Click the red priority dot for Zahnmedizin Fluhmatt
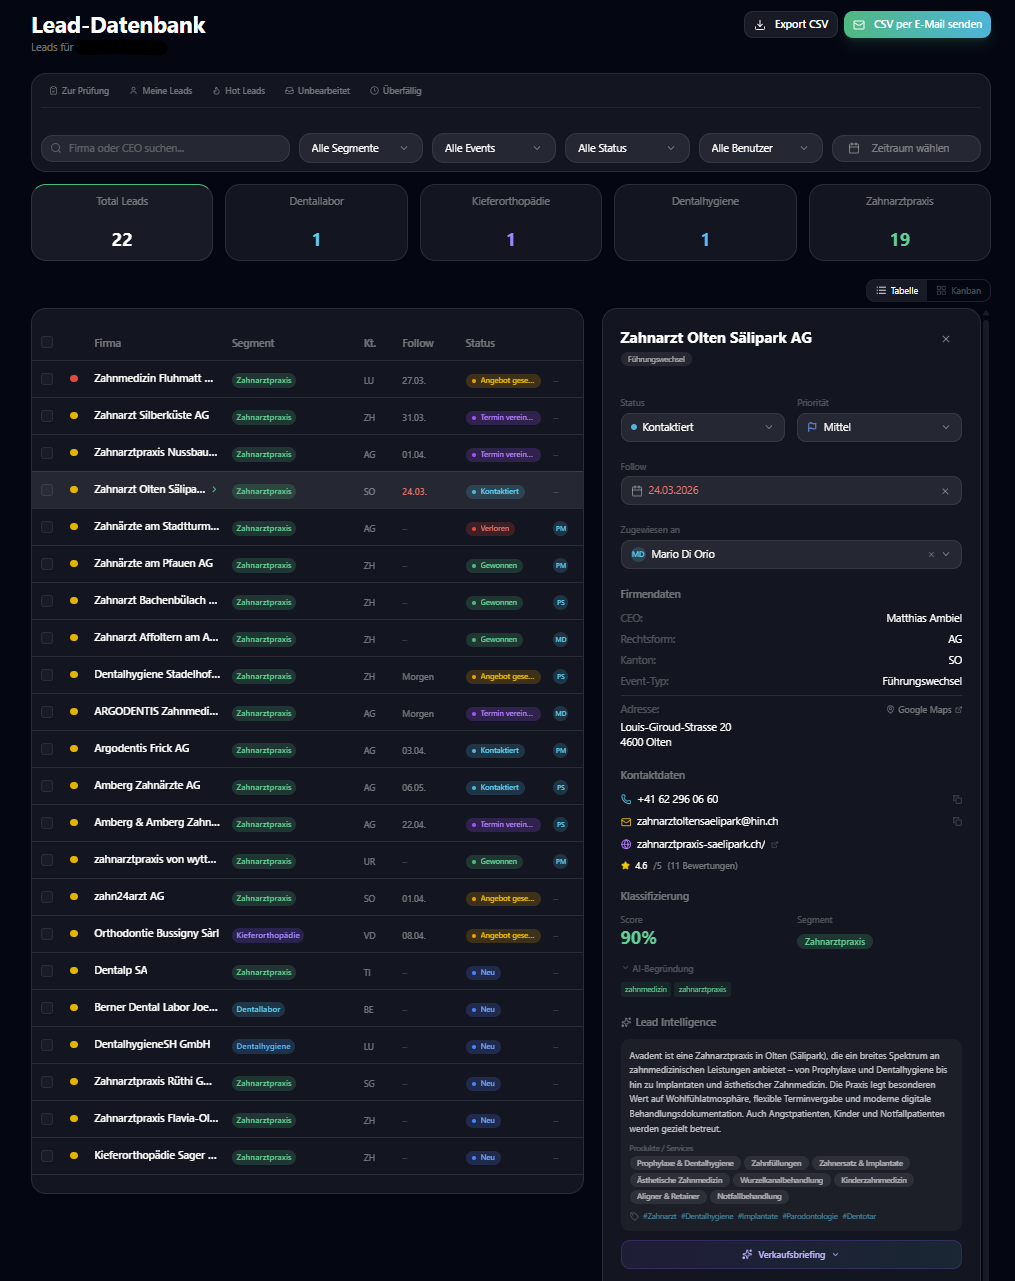Viewport: 1015px width, 1281px height. pos(74,379)
